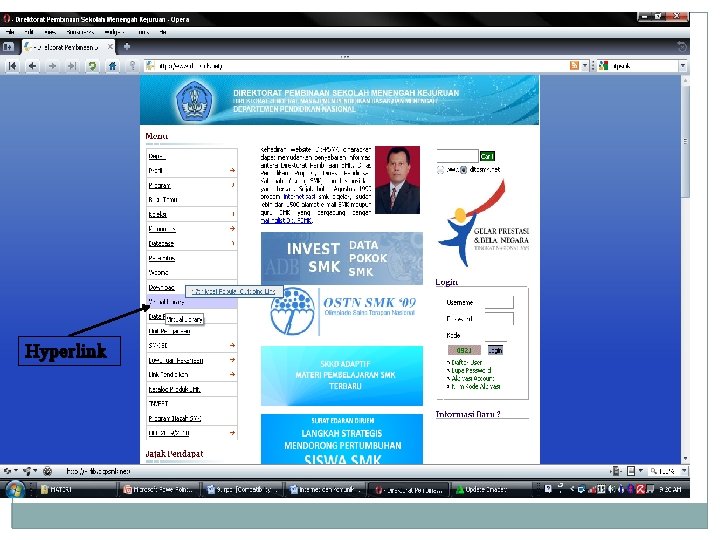
Task: Click the Link Pendidikan menu item
Action: point(169,374)
